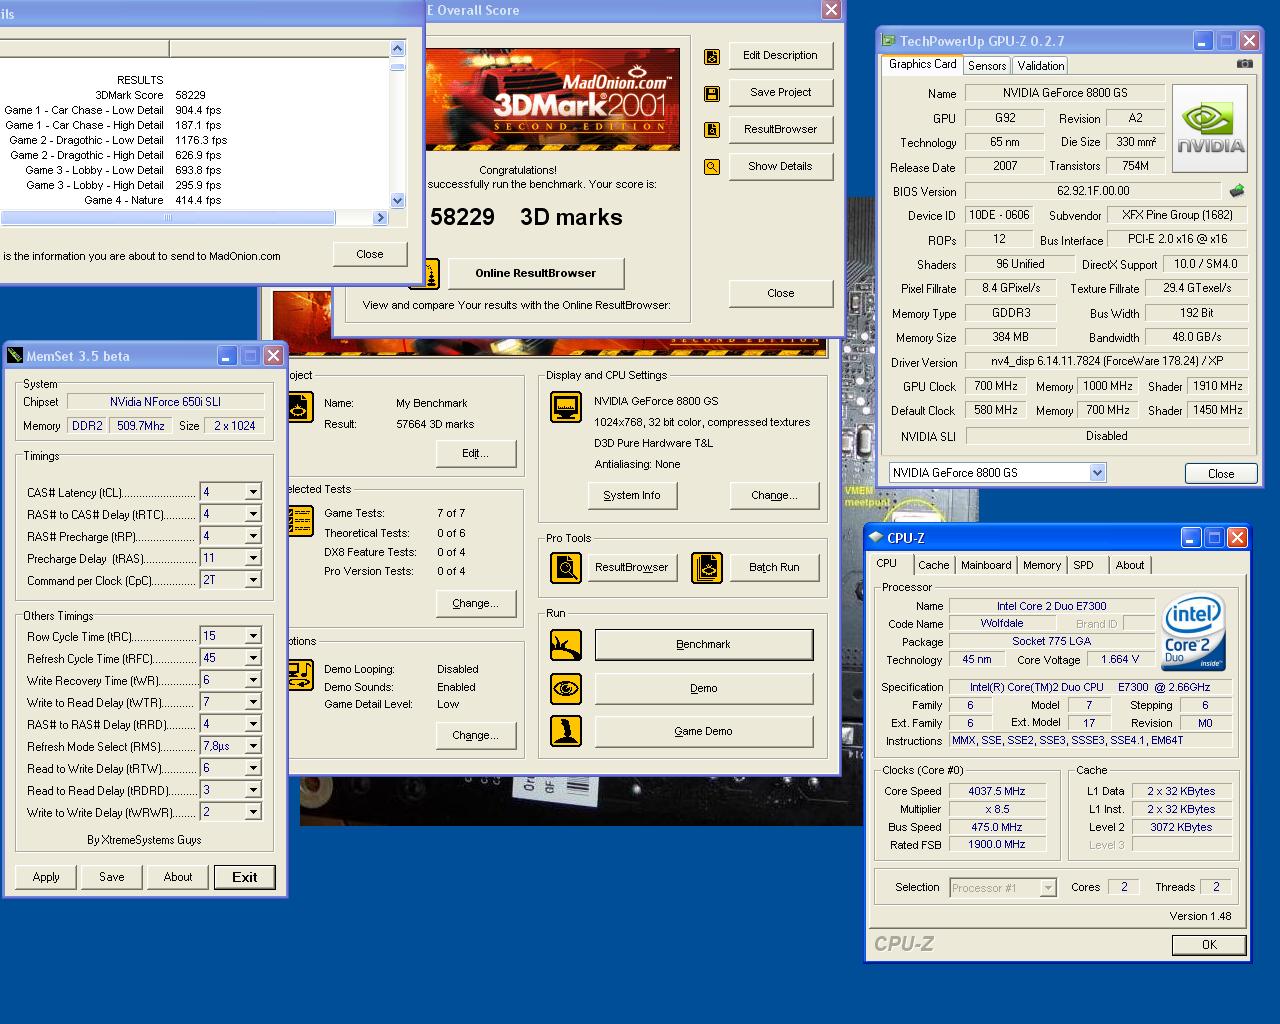The width and height of the screenshot is (1280, 1024).
Task: Open RAS# Precharge (tRP) dropdown
Action: coord(253,536)
